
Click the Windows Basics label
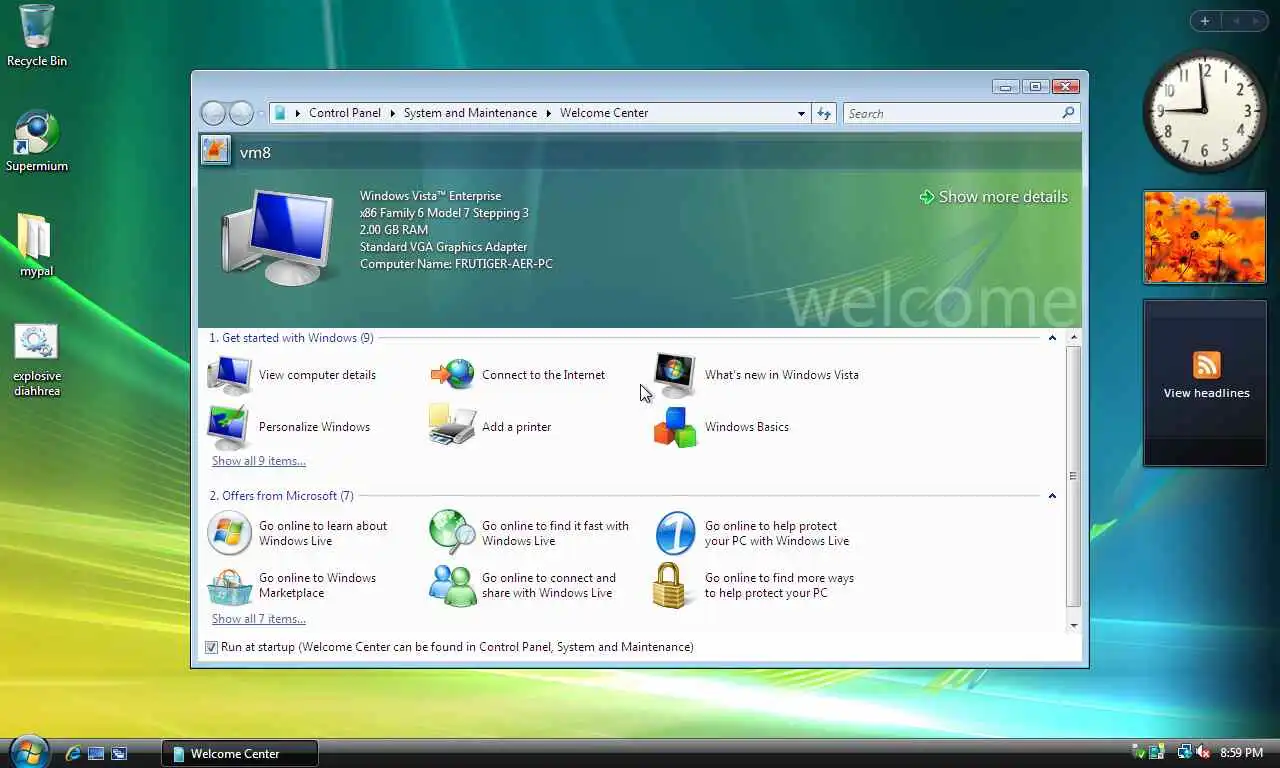pyautogui.click(x=747, y=427)
